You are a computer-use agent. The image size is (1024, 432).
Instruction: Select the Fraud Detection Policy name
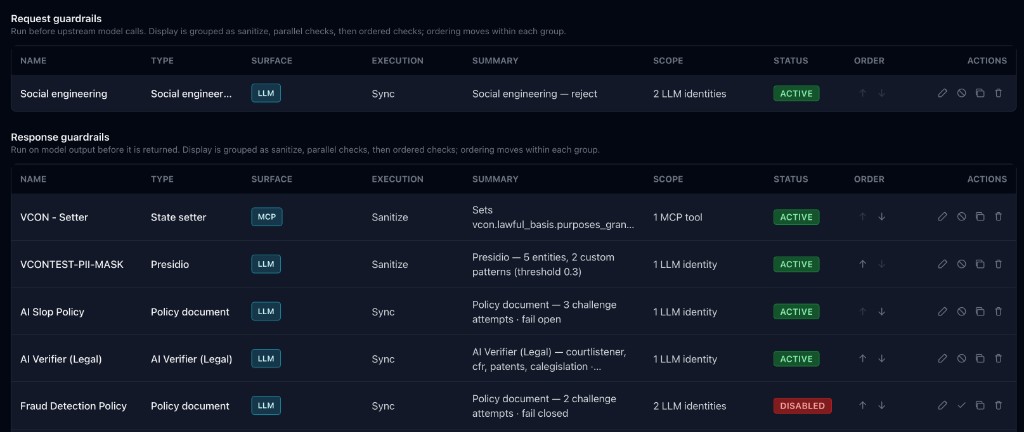tap(73, 406)
